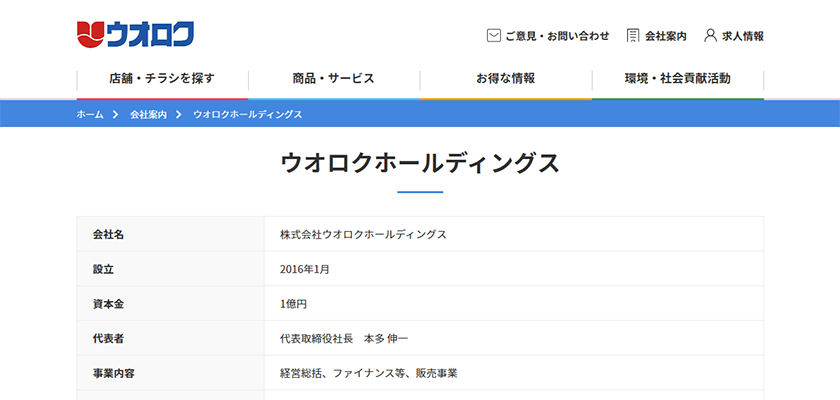Click the 代表取締役社長 本多 伸一 cell
This screenshot has width=840, height=400.
point(514,338)
